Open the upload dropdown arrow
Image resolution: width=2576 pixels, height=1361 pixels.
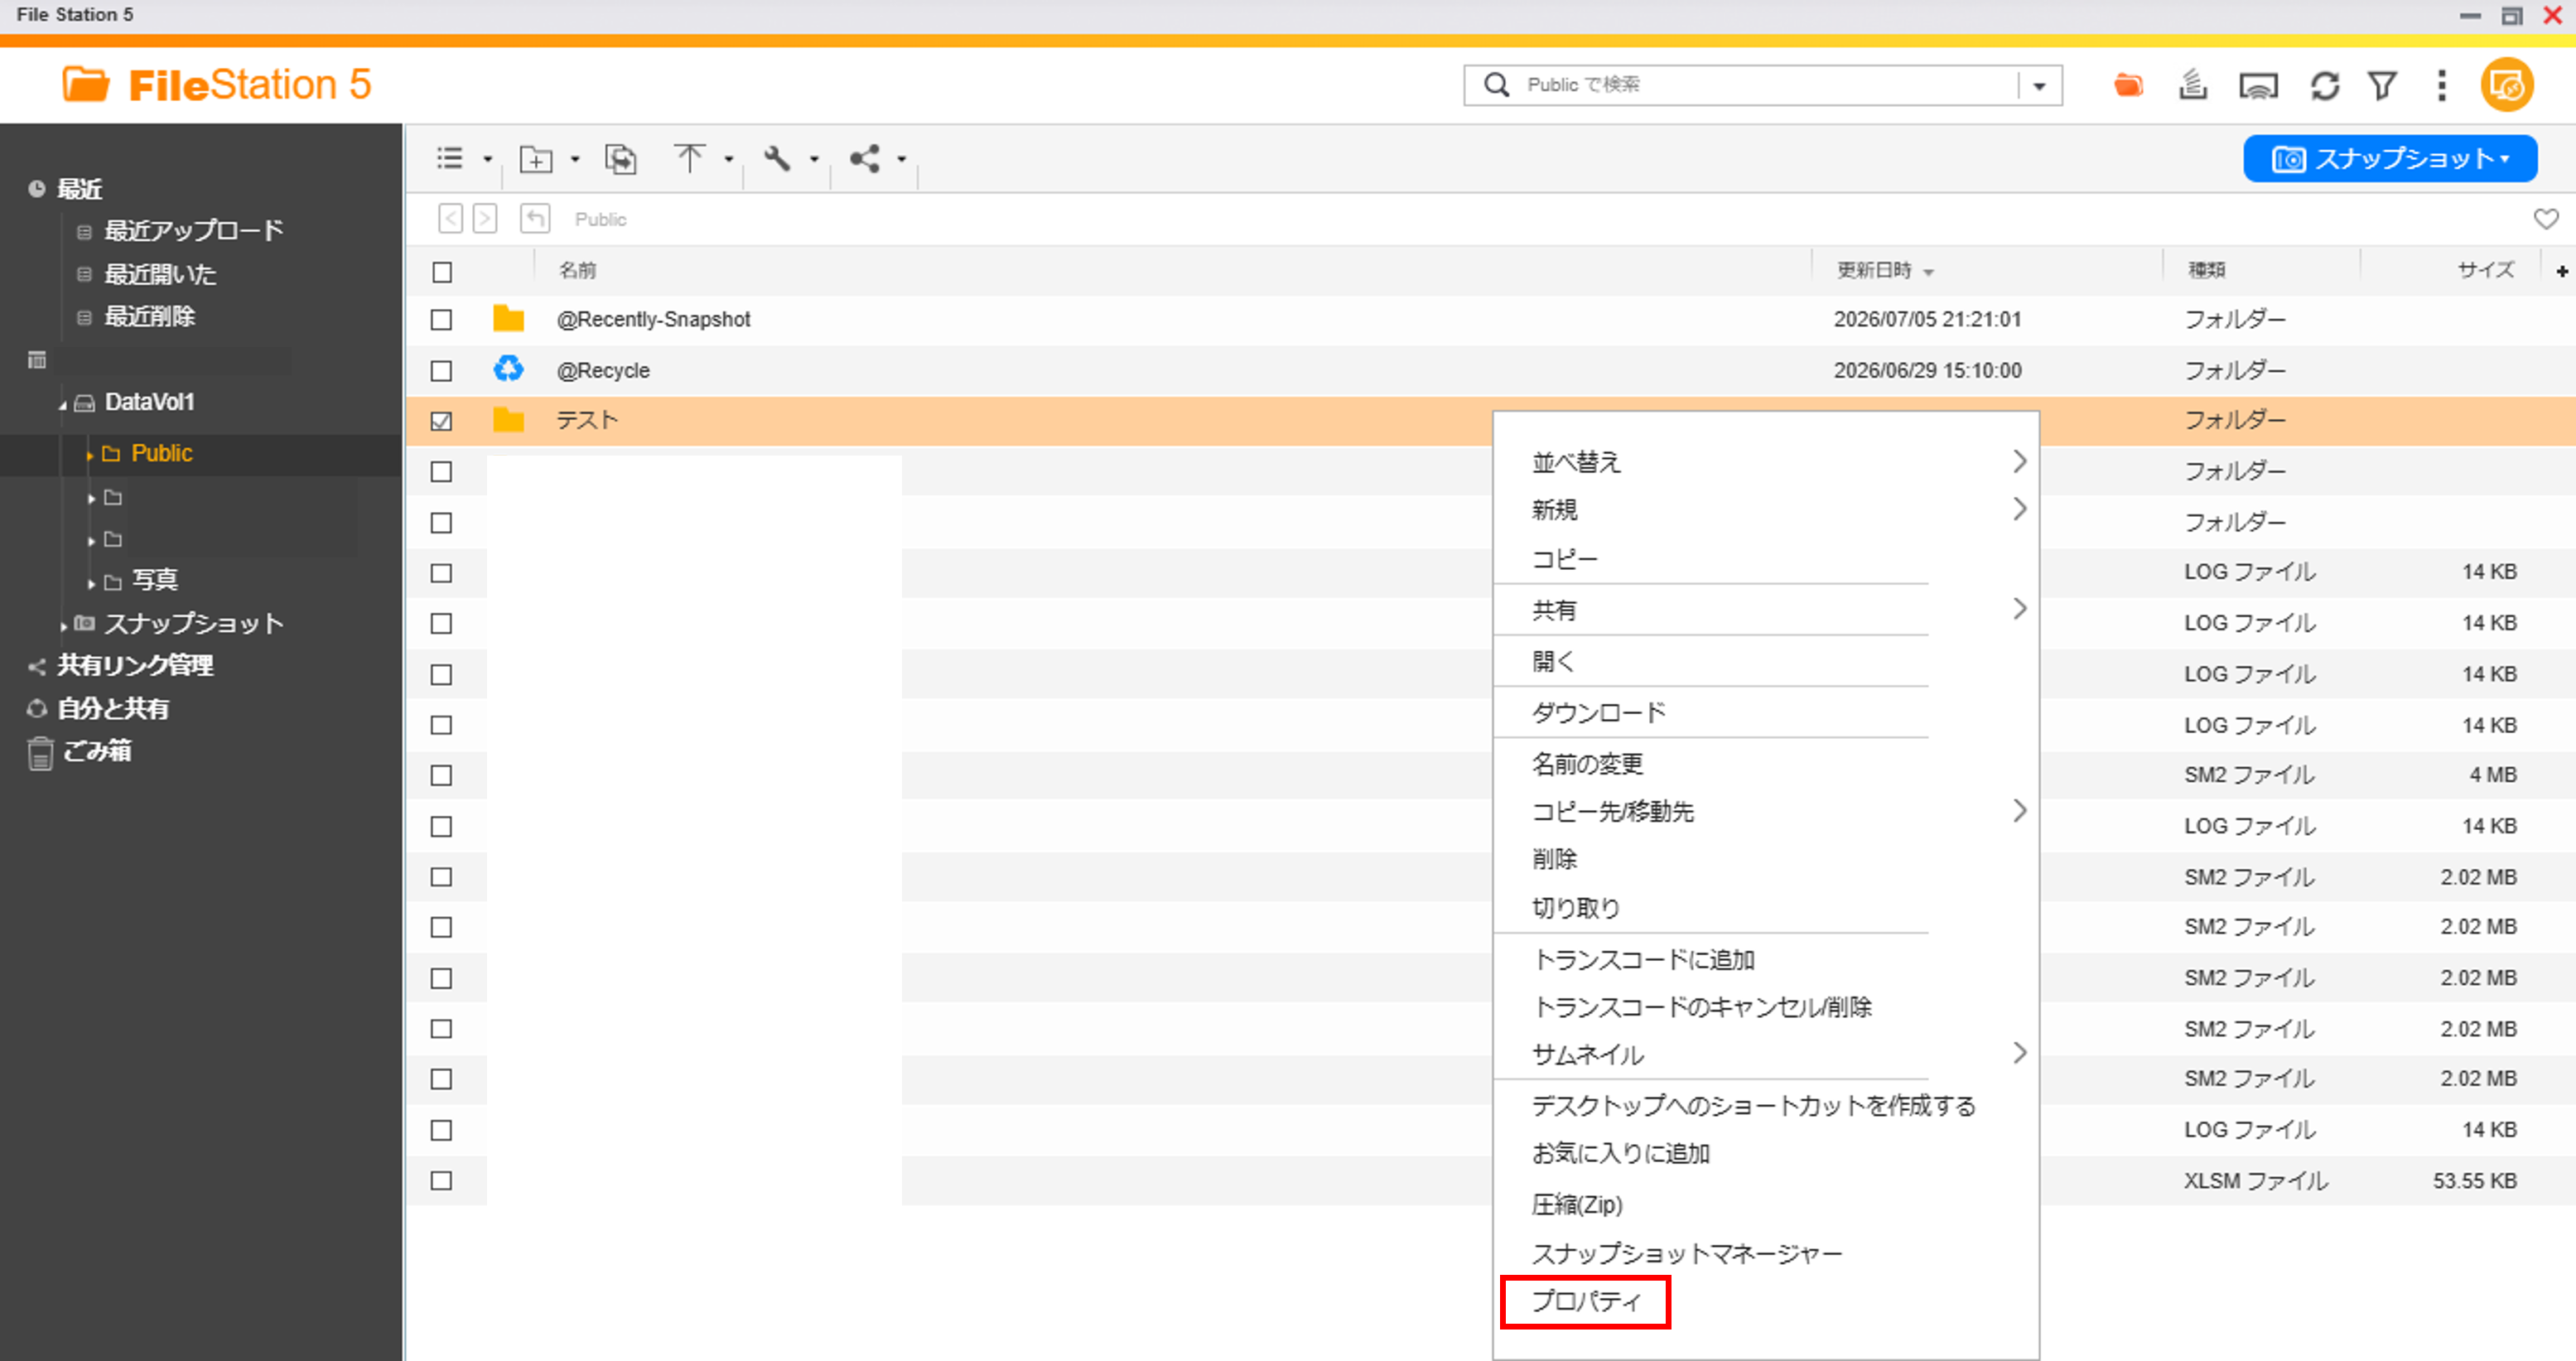click(729, 159)
